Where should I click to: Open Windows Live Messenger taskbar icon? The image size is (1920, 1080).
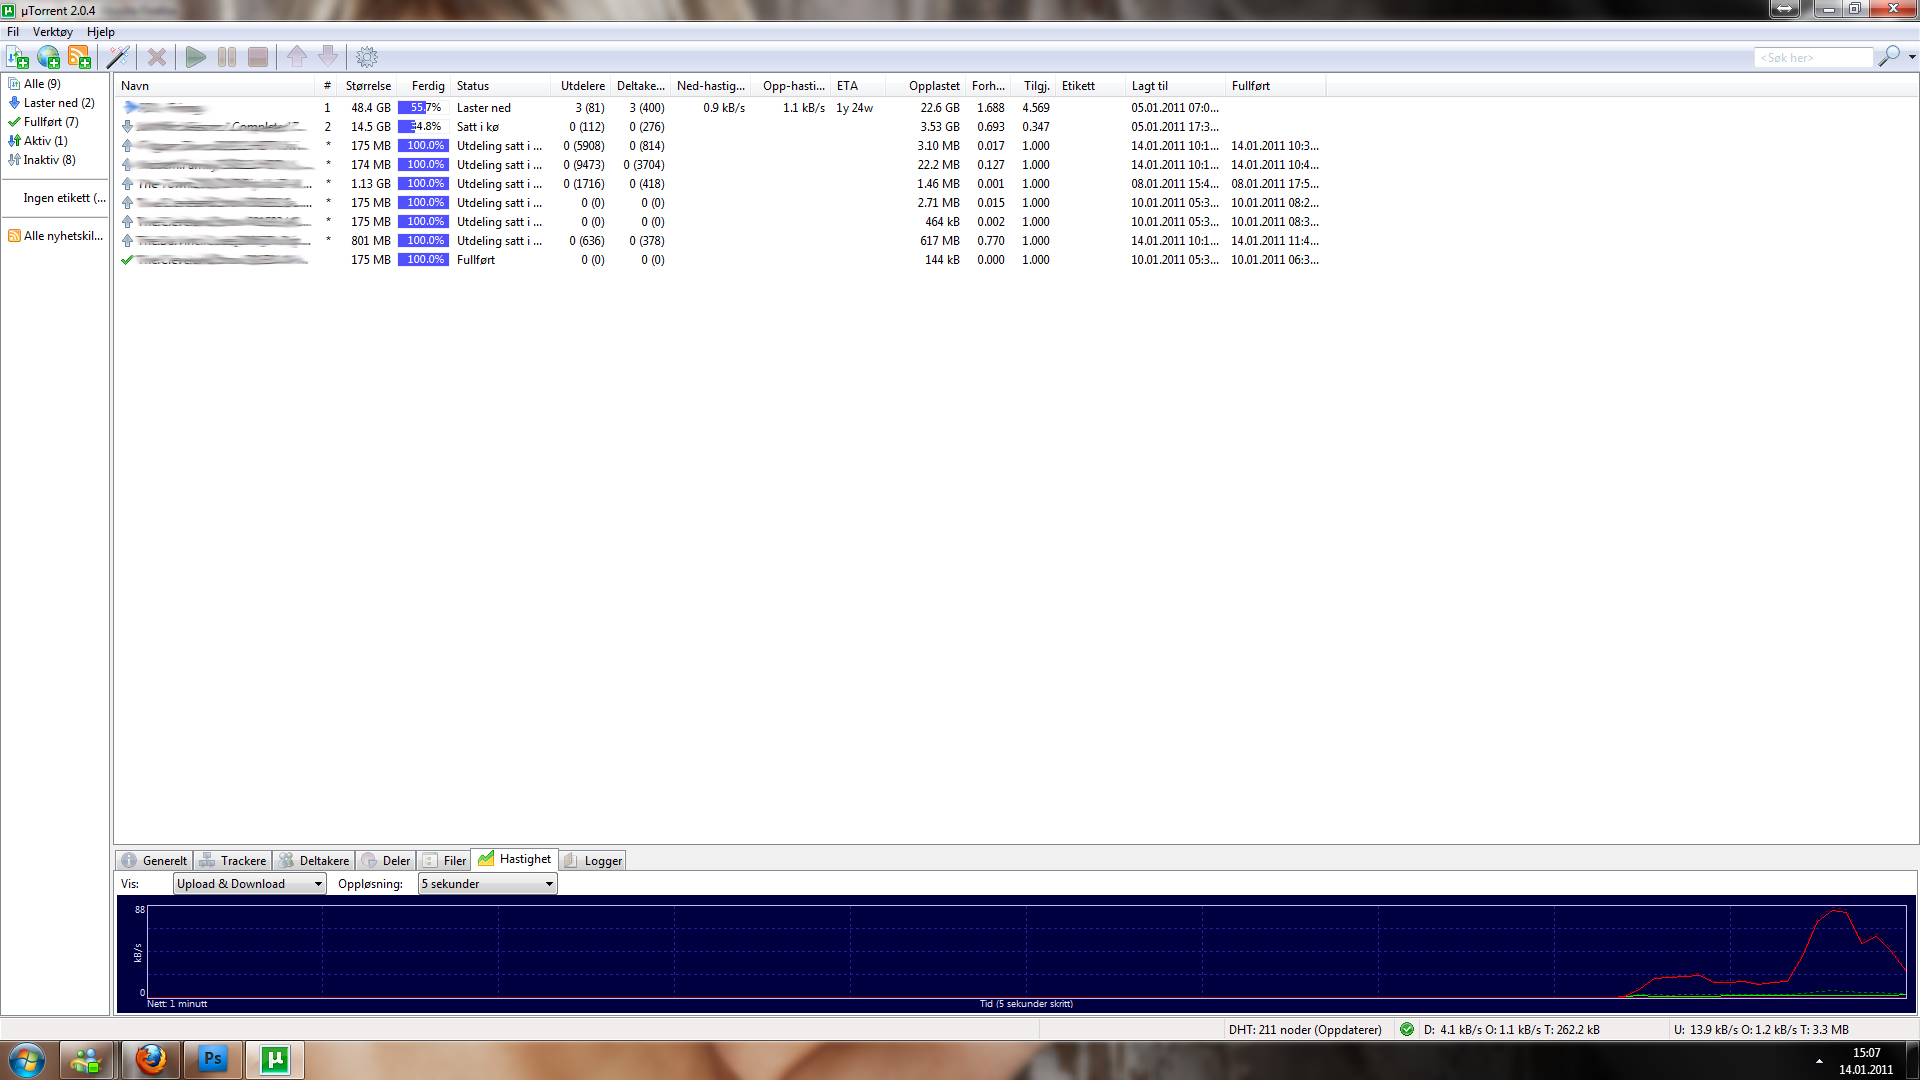click(87, 1060)
